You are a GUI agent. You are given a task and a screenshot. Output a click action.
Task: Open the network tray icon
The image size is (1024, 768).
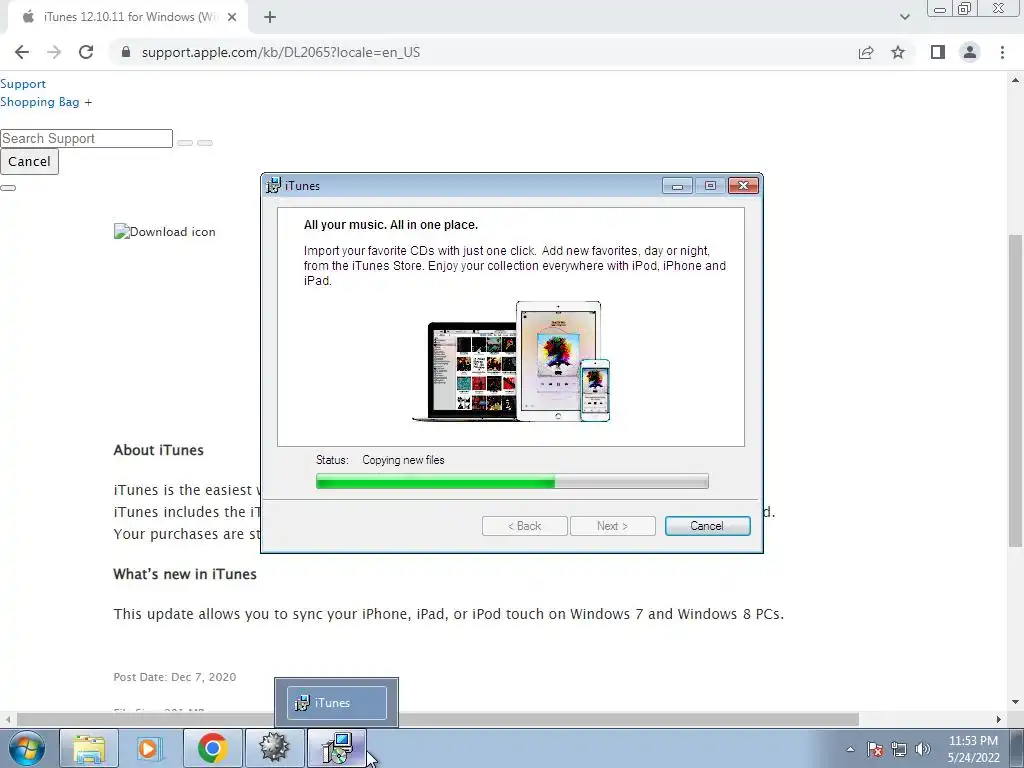tap(899, 749)
